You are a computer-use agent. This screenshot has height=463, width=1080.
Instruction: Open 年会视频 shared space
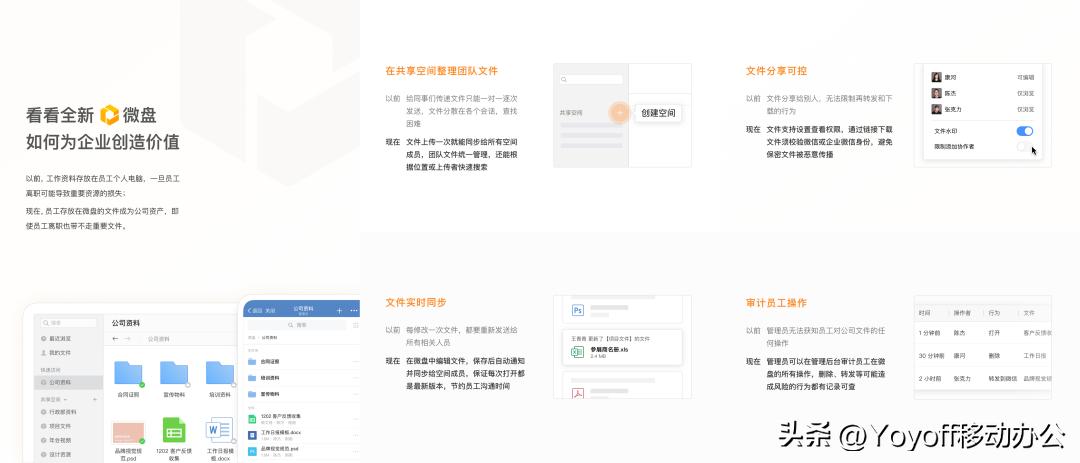[x=59, y=440]
